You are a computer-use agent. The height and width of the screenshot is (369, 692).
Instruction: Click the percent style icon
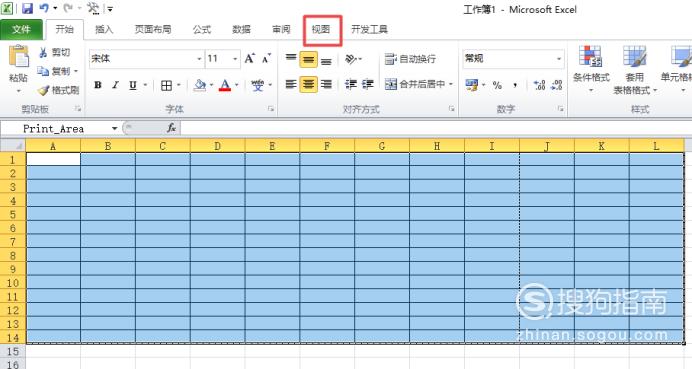click(497, 85)
